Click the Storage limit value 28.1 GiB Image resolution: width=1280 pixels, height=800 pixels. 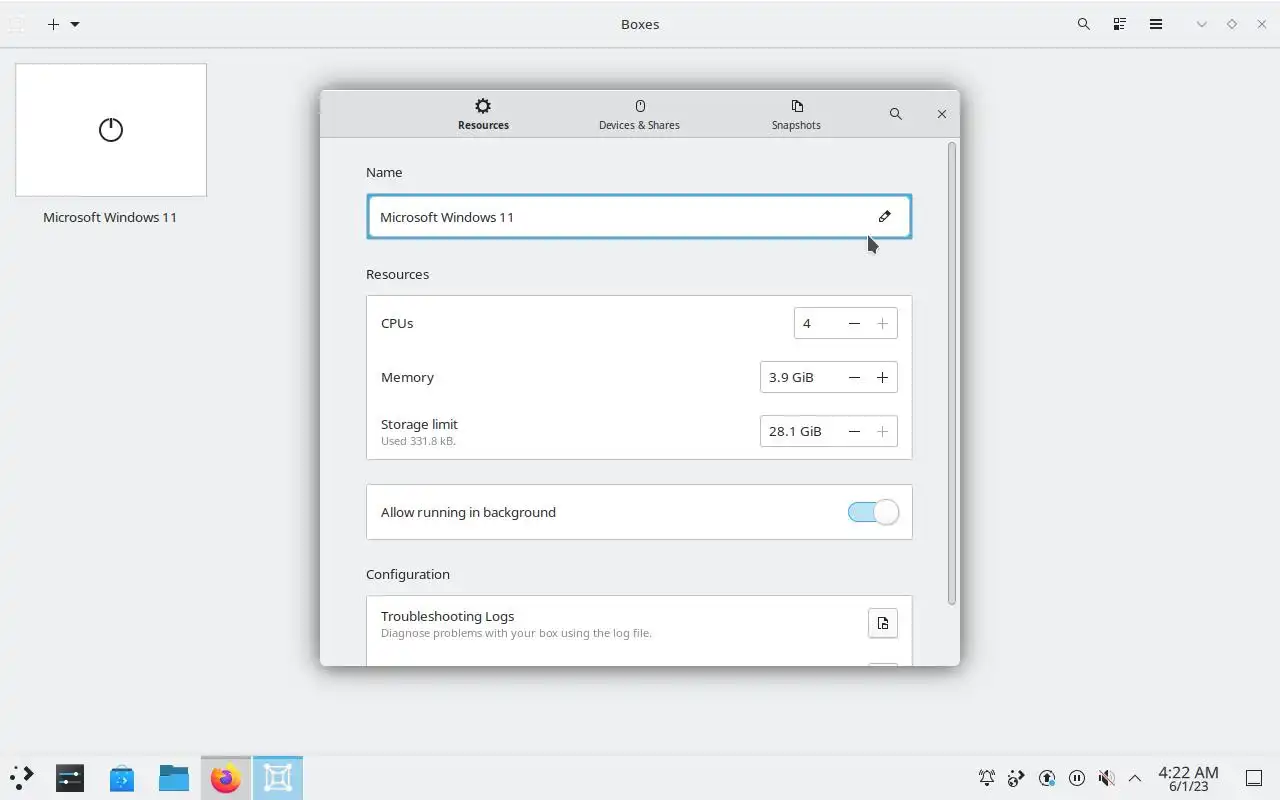(800, 431)
